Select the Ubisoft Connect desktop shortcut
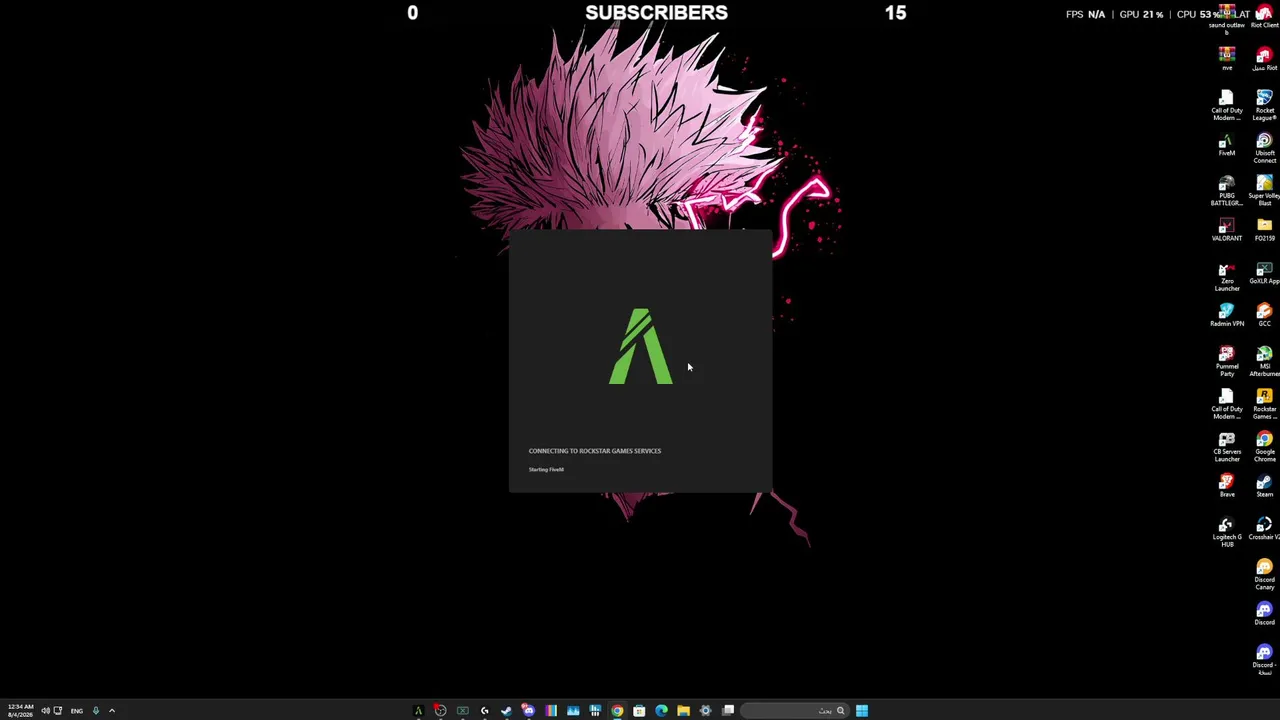This screenshot has width=1280, height=720. [x=1265, y=148]
